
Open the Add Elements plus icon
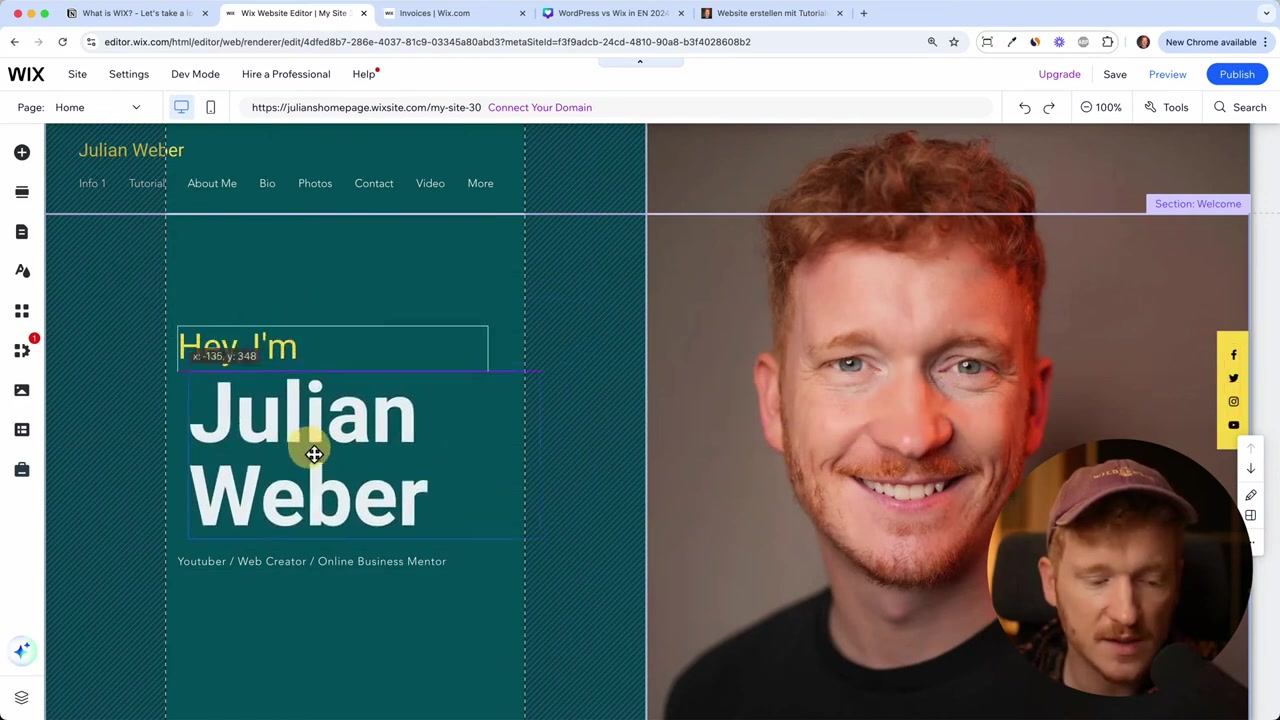tap(22, 152)
